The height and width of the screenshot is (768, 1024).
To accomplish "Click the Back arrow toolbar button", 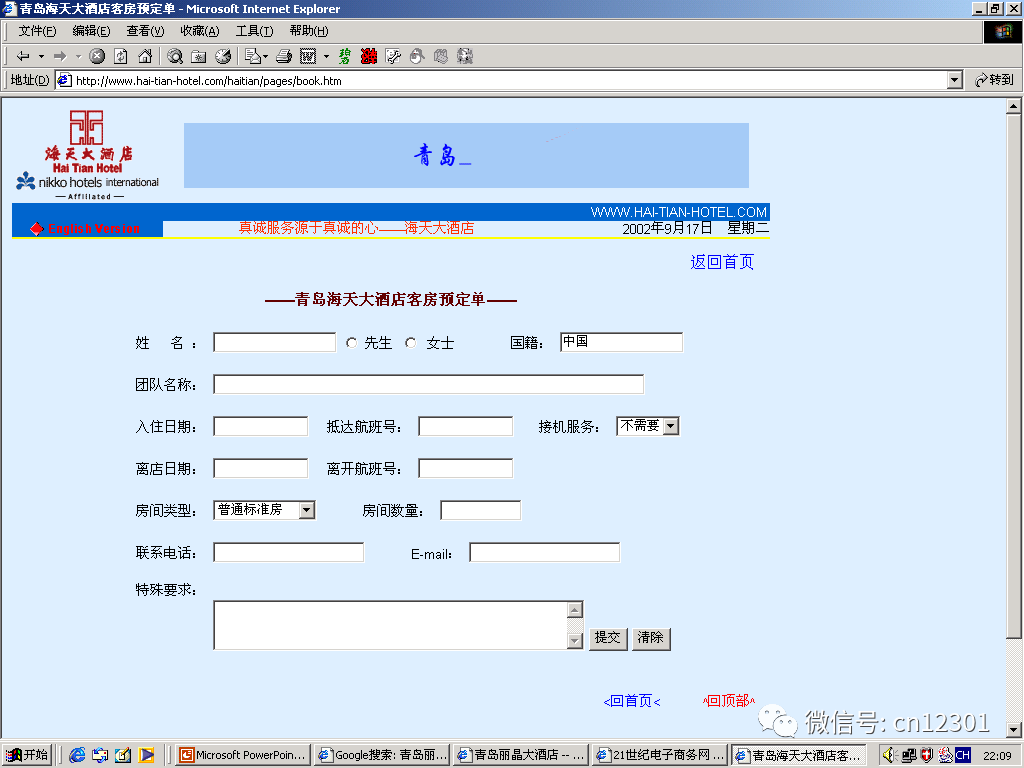I will pos(23,56).
